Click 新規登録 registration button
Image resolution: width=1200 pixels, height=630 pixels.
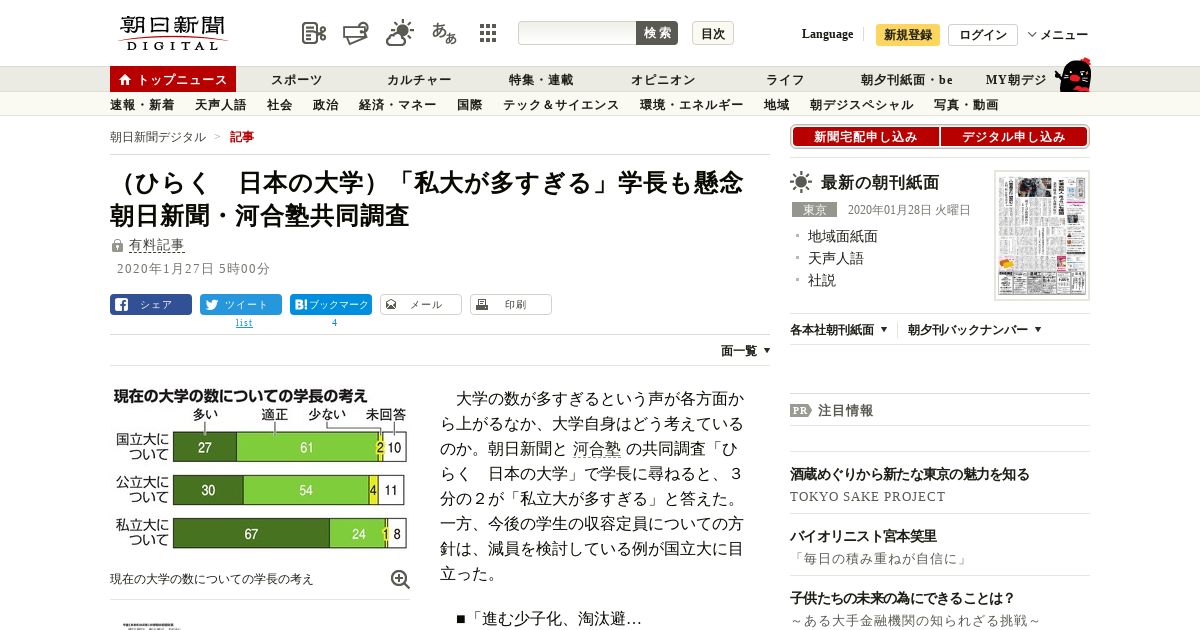point(908,35)
